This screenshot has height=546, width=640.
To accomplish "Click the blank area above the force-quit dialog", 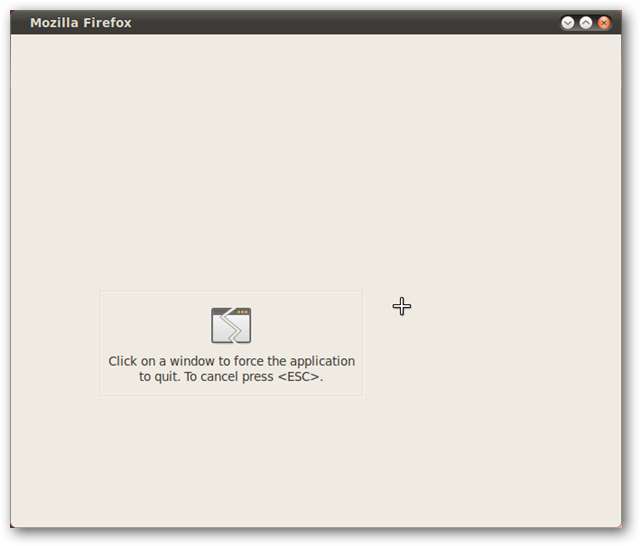I will (x=231, y=163).
